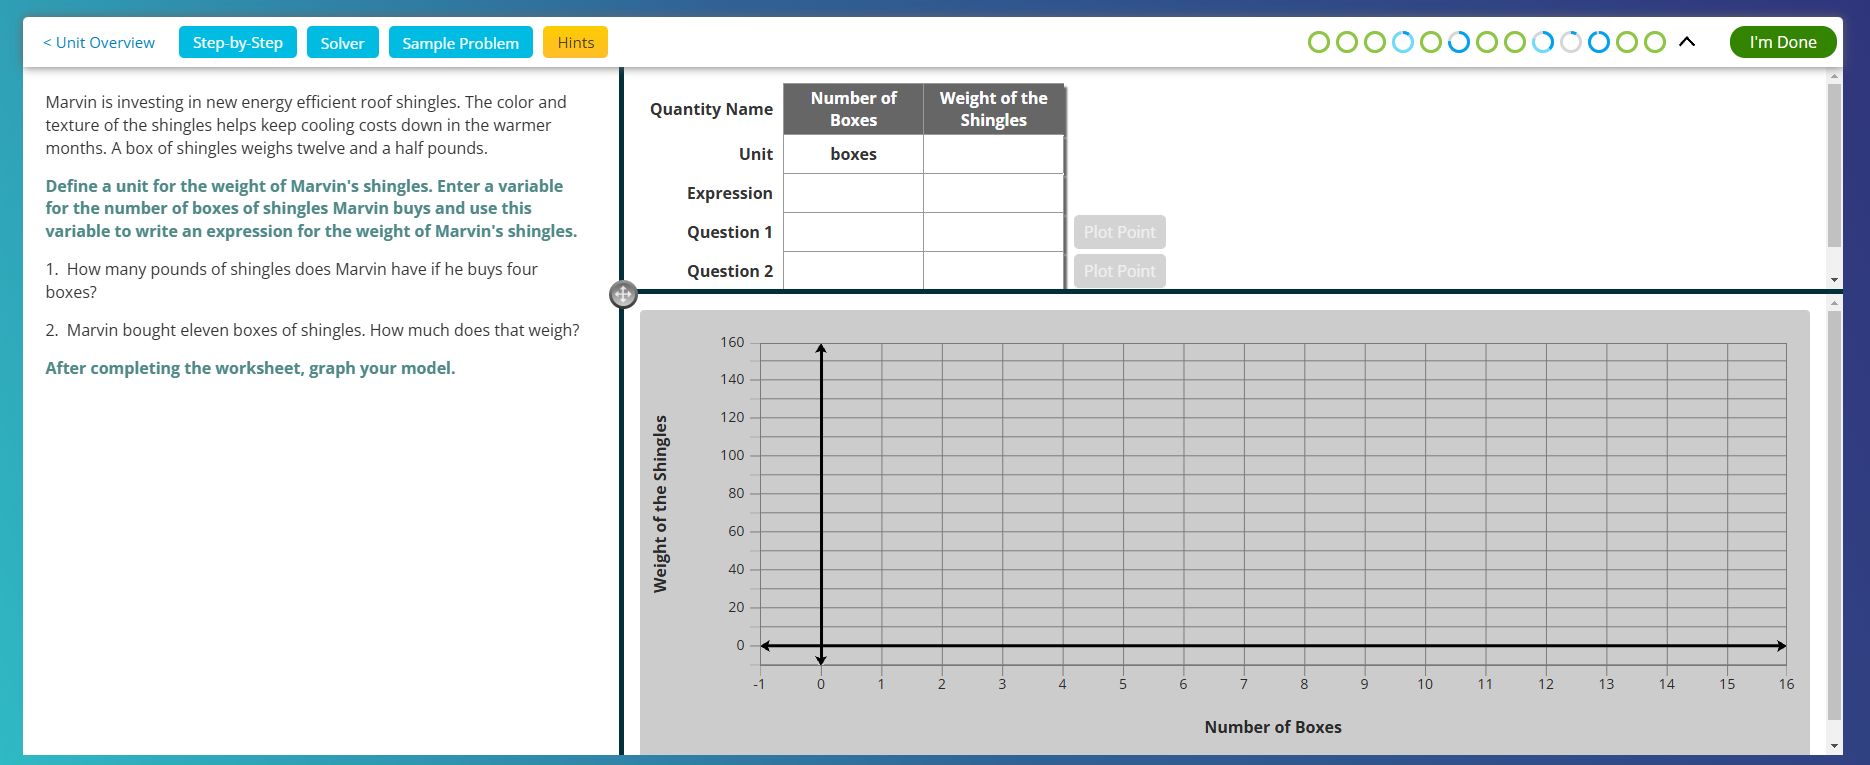1870x765 pixels.
Task: Click the first green progress circle
Action: click(x=1319, y=42)
